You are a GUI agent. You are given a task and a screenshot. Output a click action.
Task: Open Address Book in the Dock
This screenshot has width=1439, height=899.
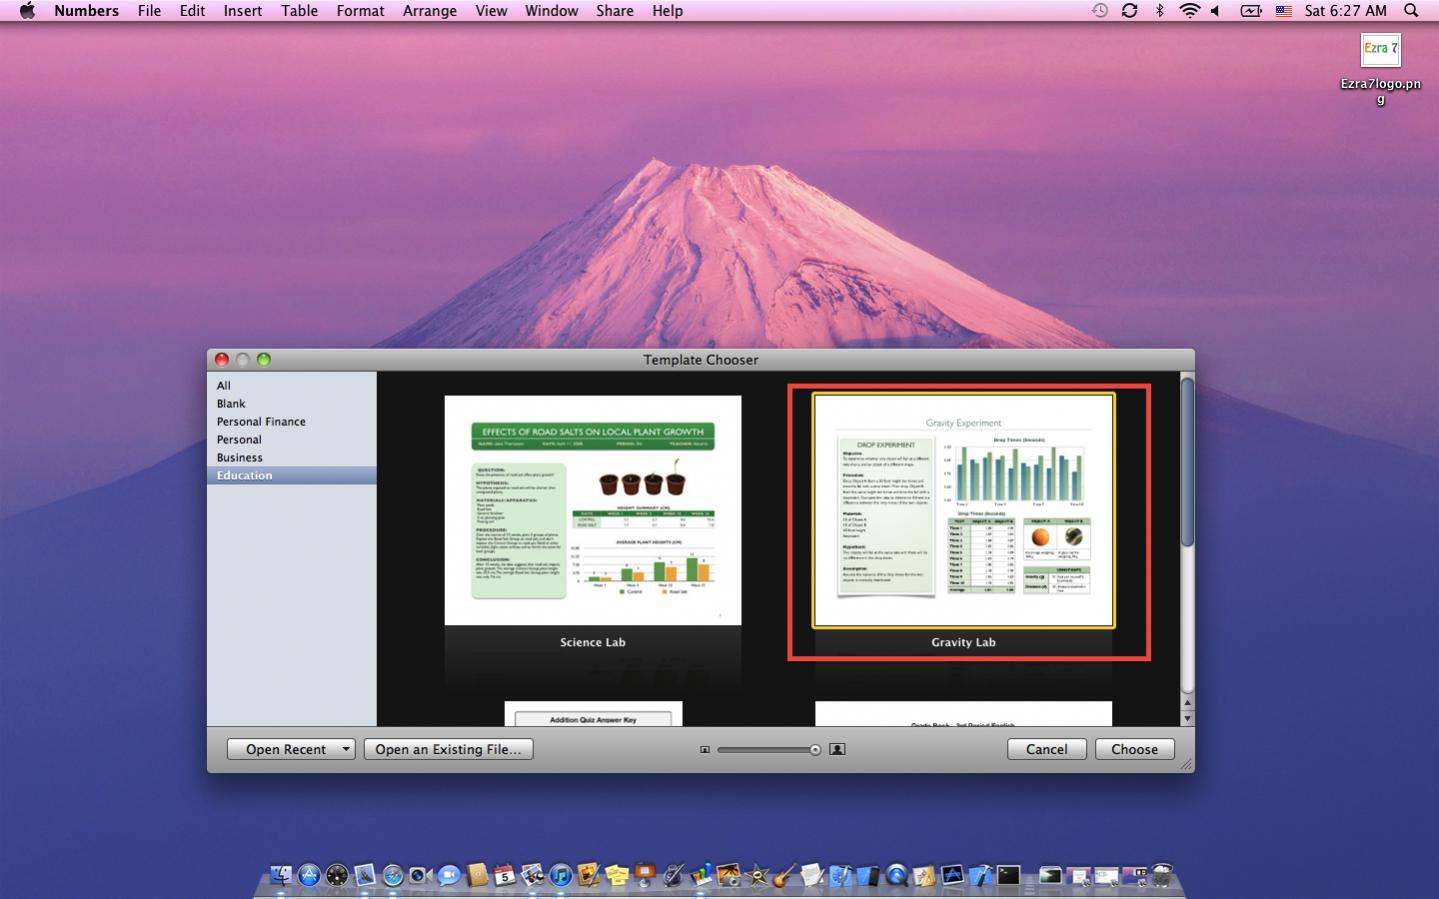pos(477,876)
